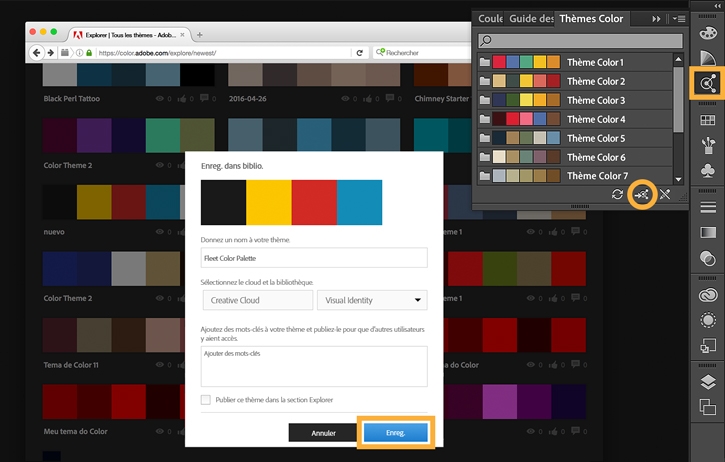
Task: Reload the browser page
Action: [360, 53]
